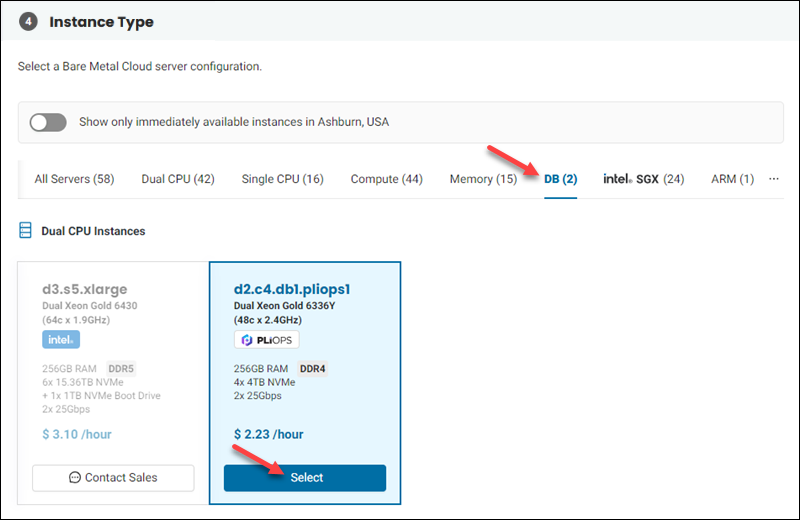Screen dimensions: 800x520
Task: Click the 6x 15.36TB NVMe spec
Action: coord(83,382)
